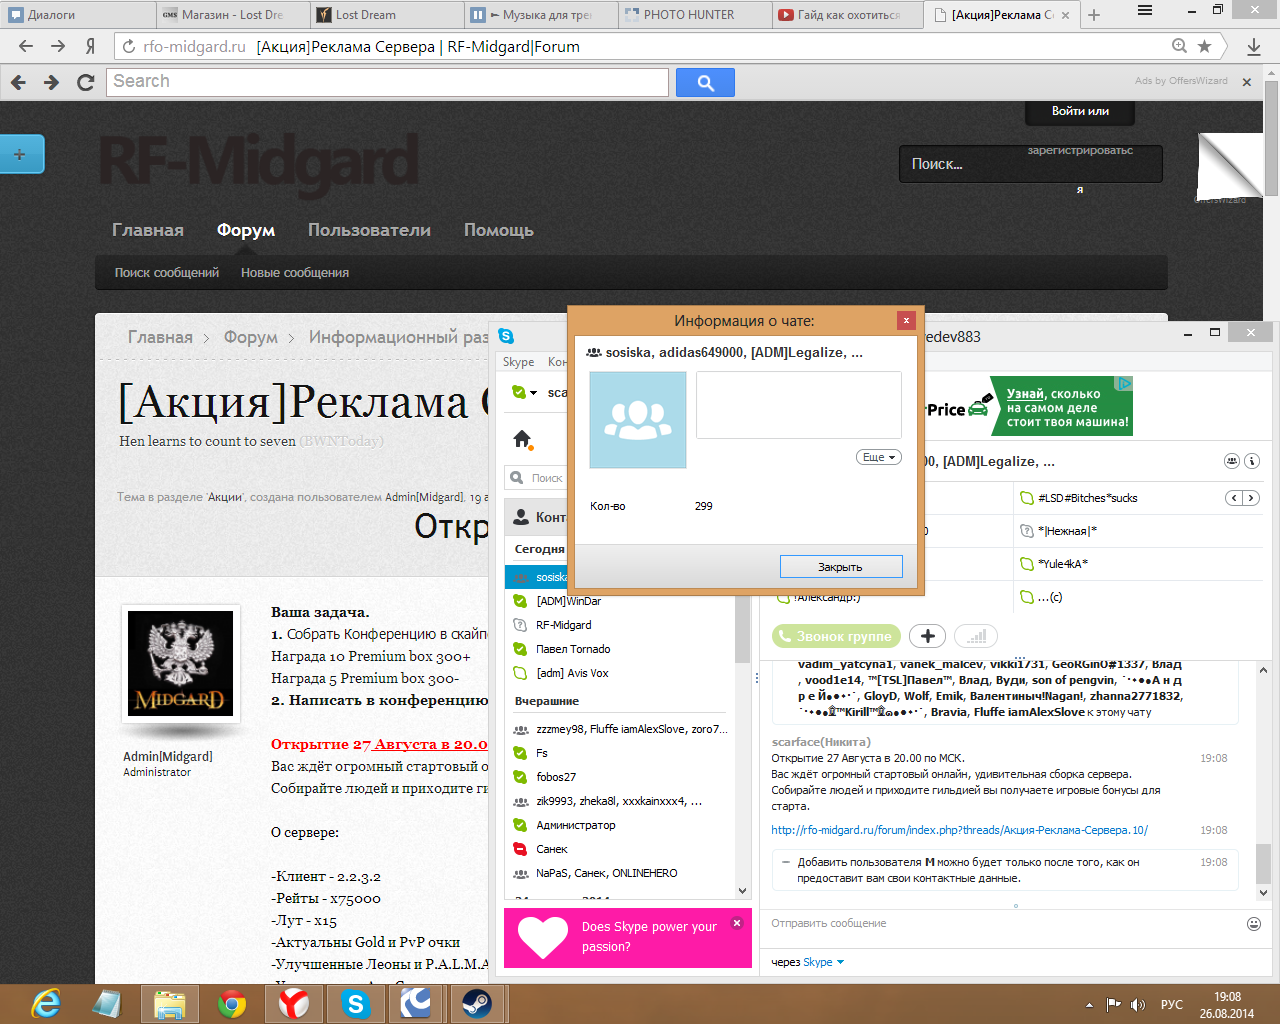Open the Skype menu in Skype window

[x=518, y=362]
